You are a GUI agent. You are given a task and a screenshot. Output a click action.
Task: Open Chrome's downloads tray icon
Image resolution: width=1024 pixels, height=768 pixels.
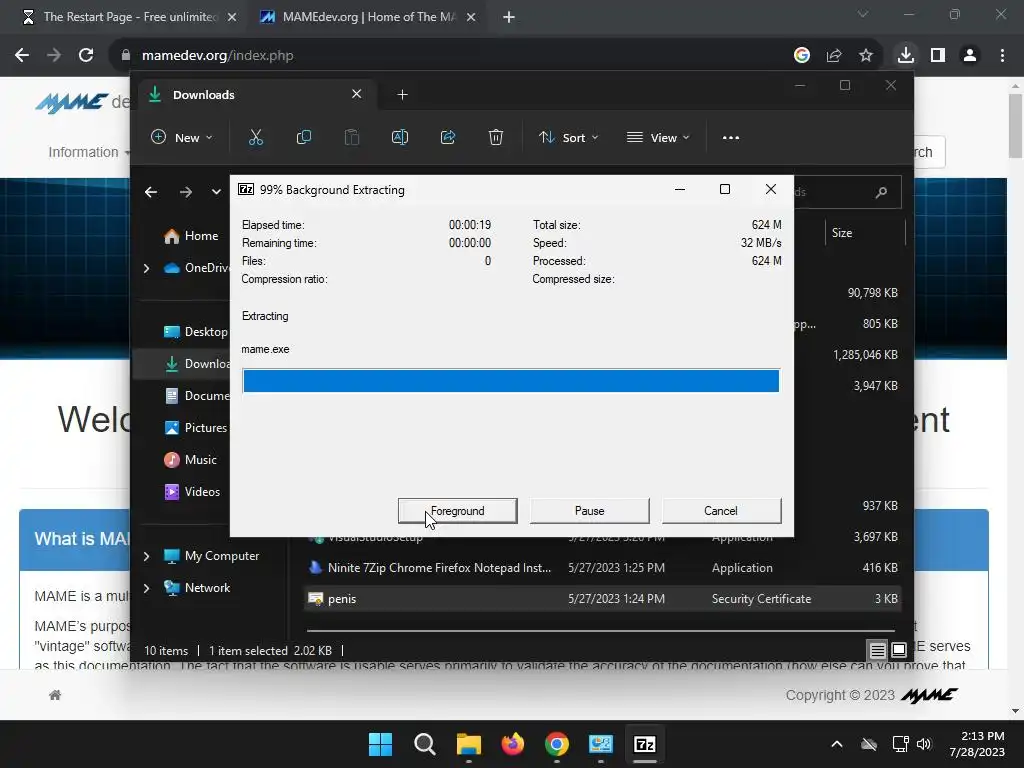[906, 56]
